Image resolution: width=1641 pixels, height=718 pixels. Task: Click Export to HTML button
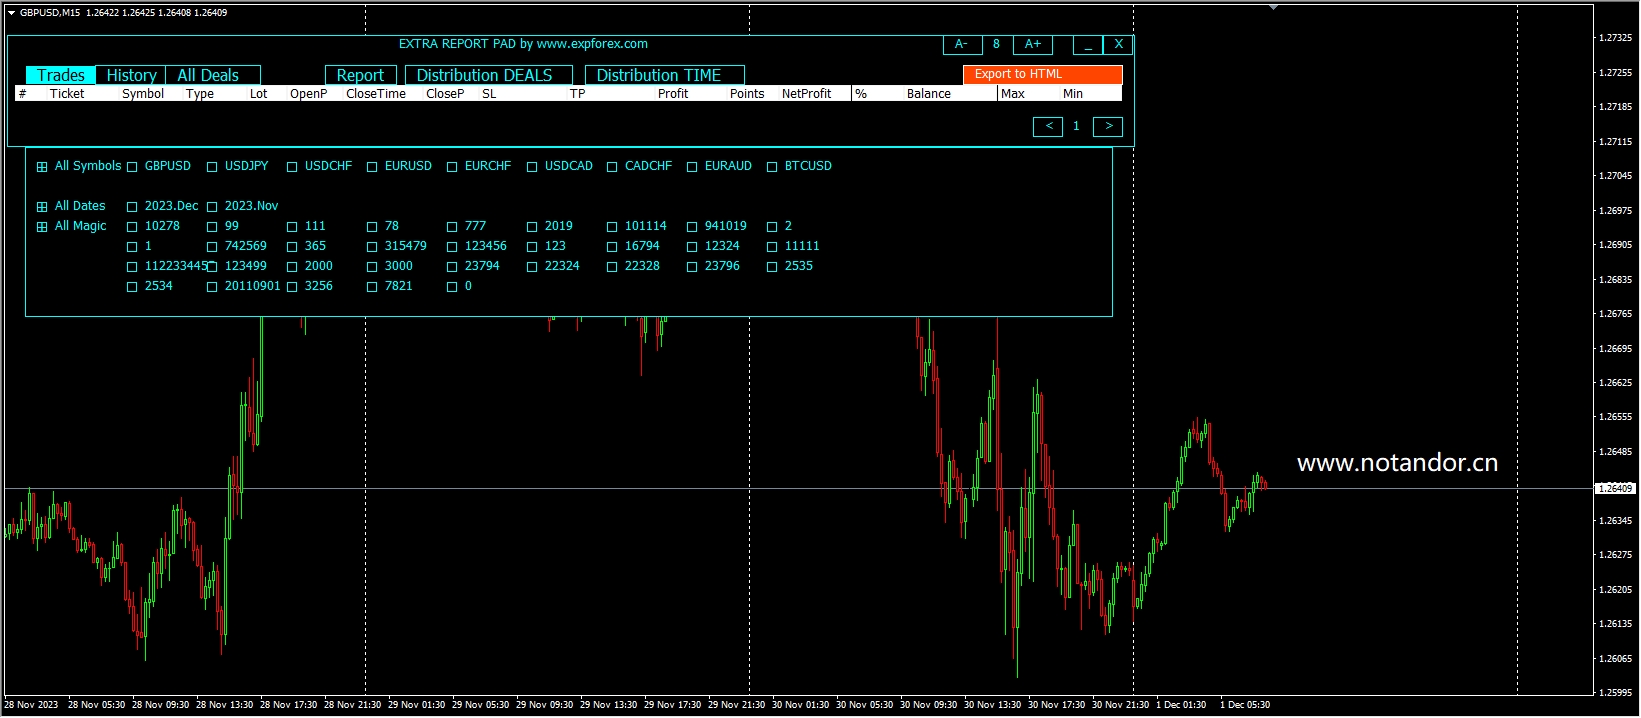1042,74
